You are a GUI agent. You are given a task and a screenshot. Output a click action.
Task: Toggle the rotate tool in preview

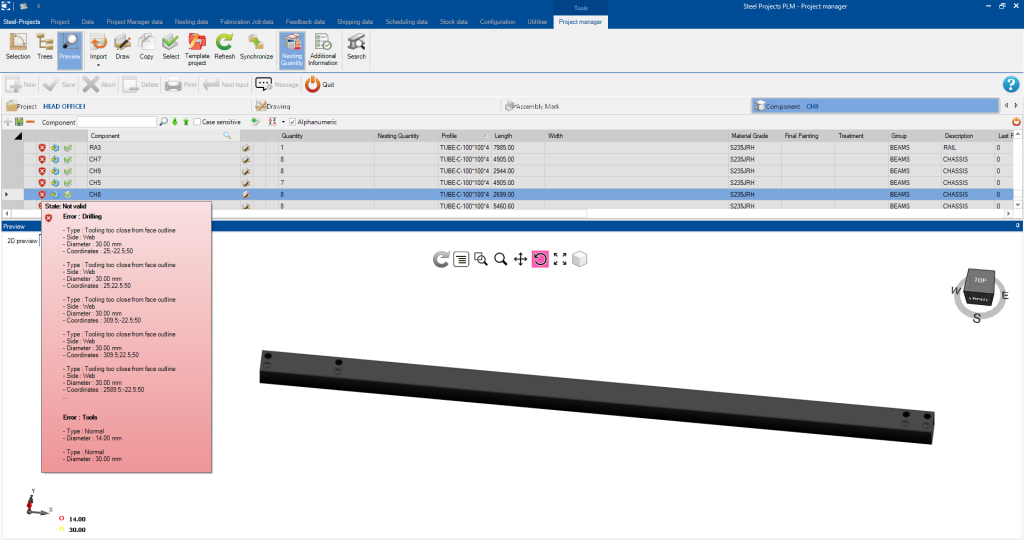(x=540, y=259)
